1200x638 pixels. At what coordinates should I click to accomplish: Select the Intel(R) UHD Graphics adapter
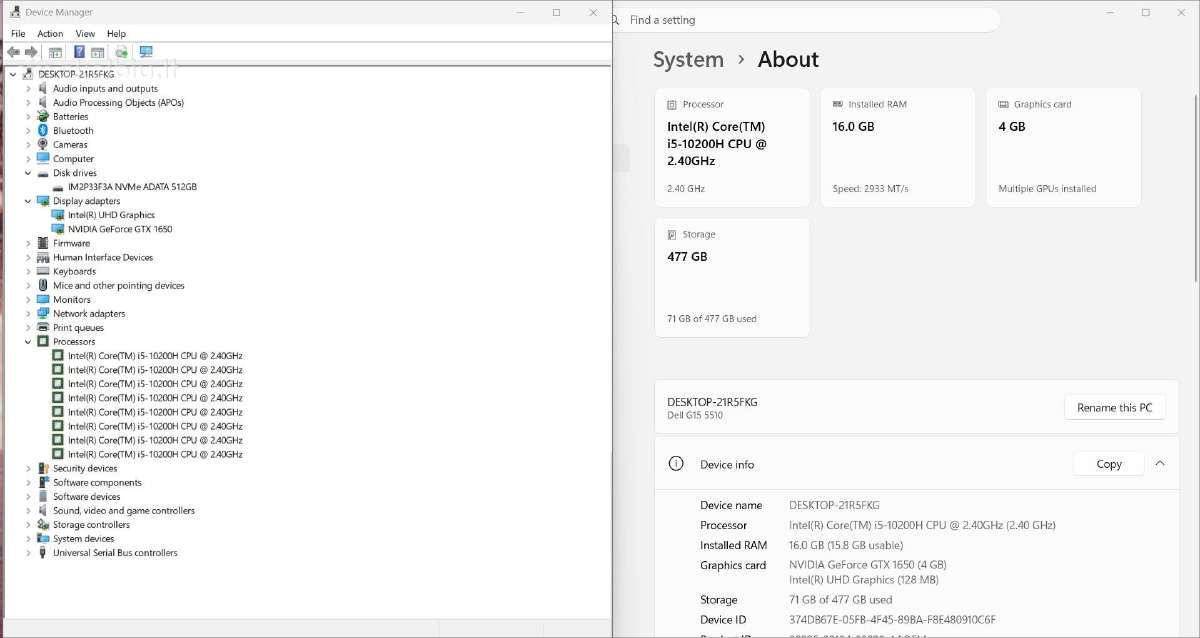(111, 215)
